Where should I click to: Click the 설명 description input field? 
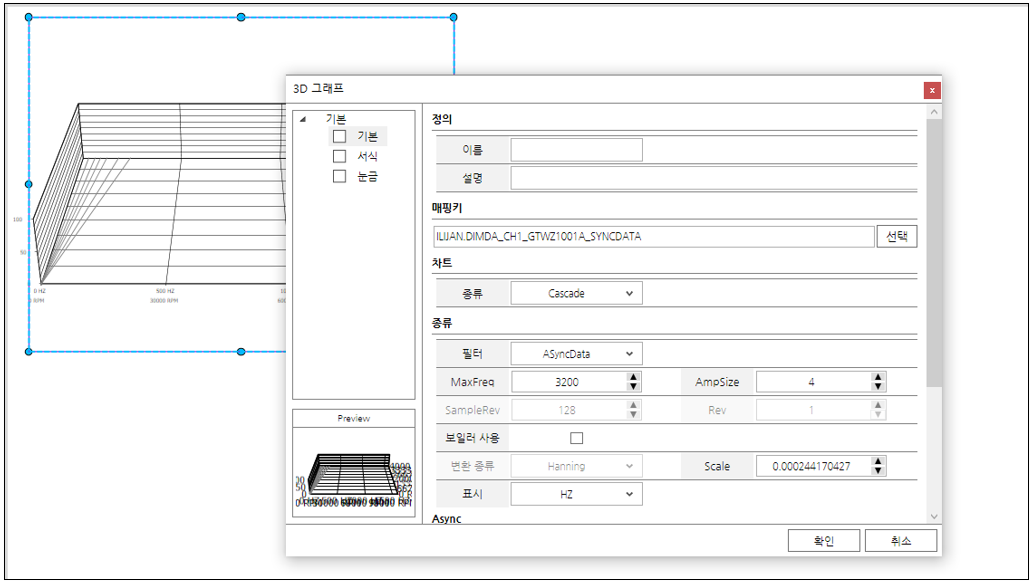pyautogui.click(x=714, y=178)
